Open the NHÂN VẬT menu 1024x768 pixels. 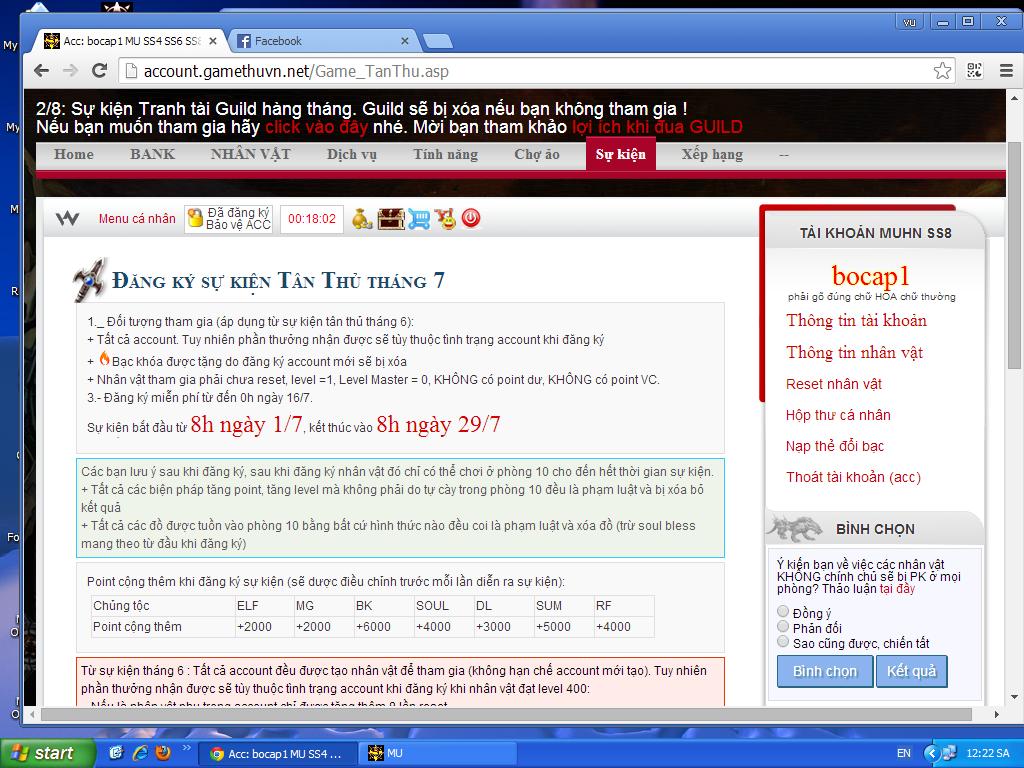251,155
